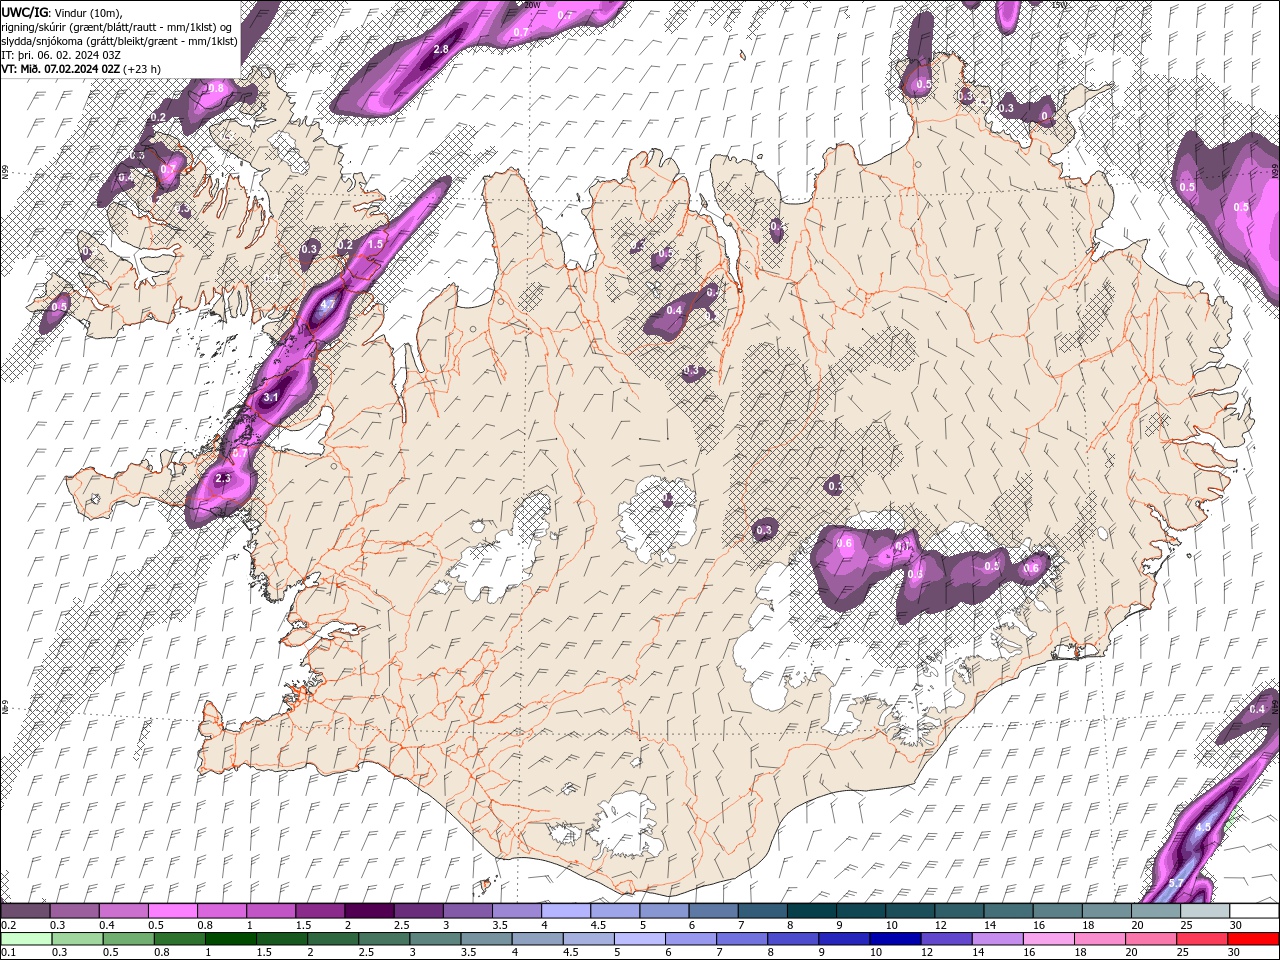This screenshot has width=1280, height=960.
Task: Pick the deep navy blue 10 swatch
Action: [x=895, y=939]
